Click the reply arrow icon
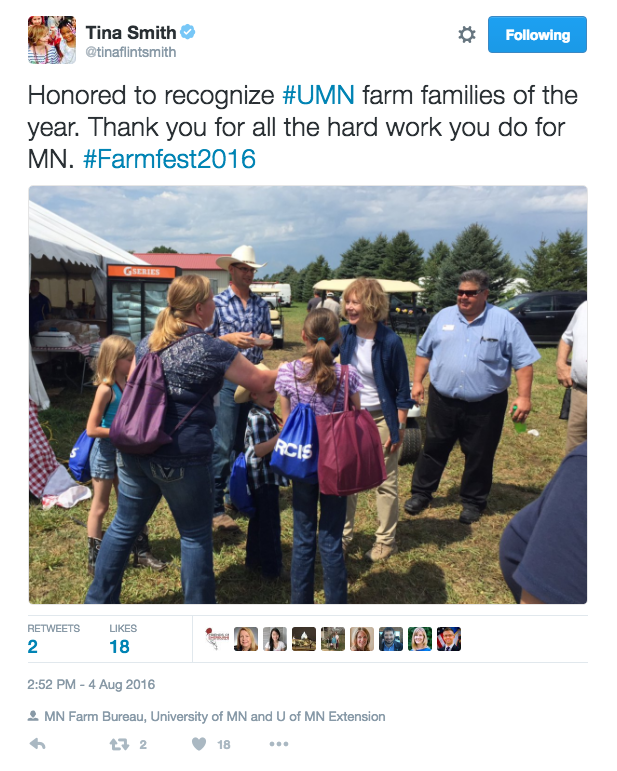This screenshot has height=771, width=617. (37, 744)
